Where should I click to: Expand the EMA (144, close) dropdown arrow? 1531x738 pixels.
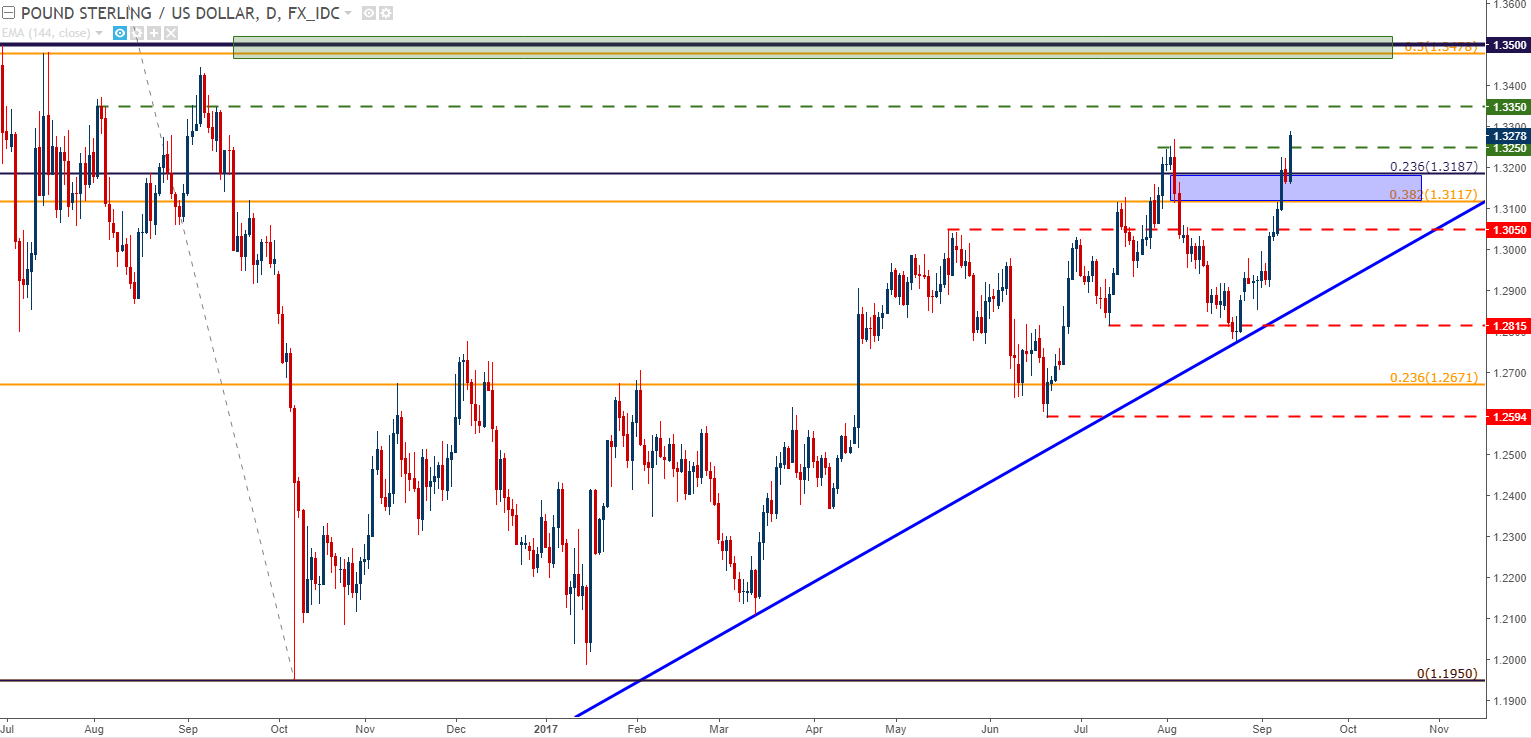pyautogui.click(x=99, y=33)
